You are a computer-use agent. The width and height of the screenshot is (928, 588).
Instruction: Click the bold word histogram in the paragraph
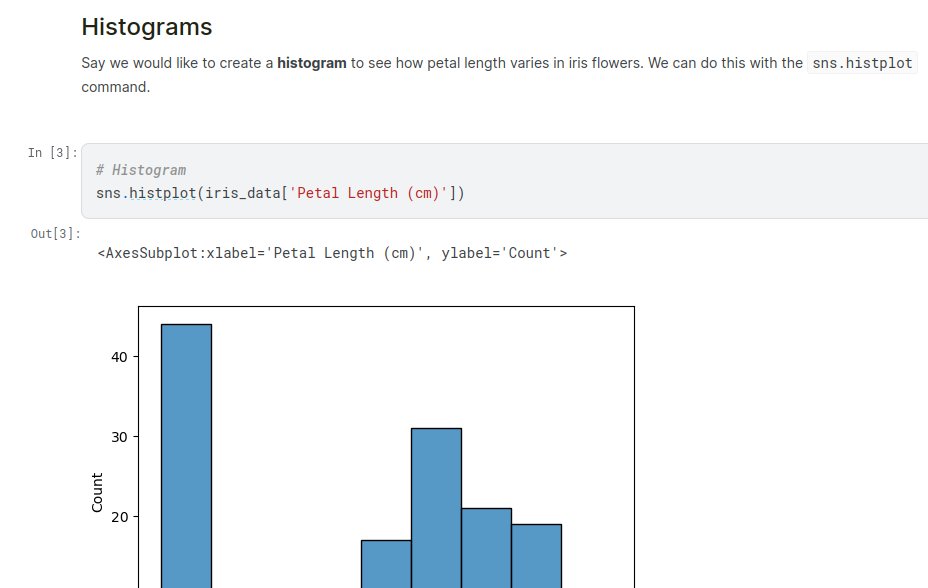point(312,63)
